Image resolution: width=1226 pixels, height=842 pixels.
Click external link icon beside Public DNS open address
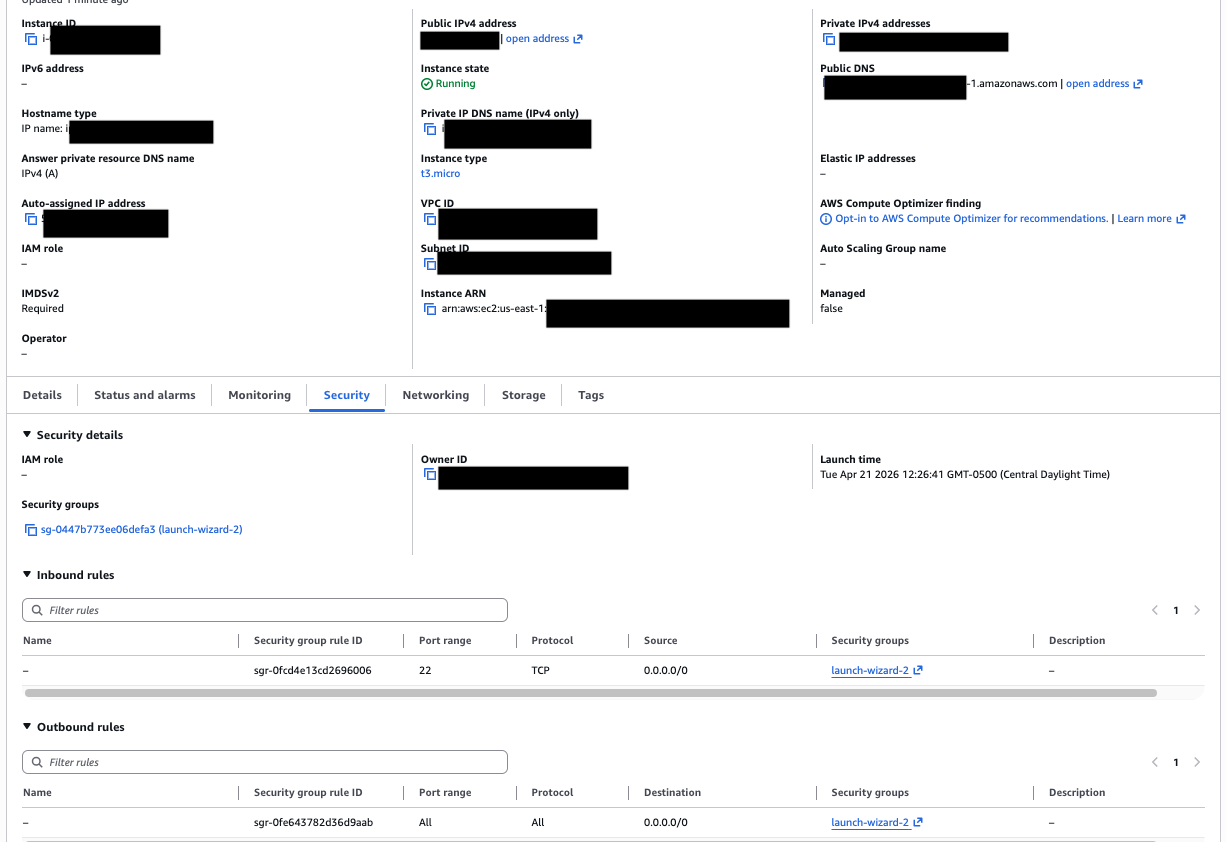point(1138,84)
